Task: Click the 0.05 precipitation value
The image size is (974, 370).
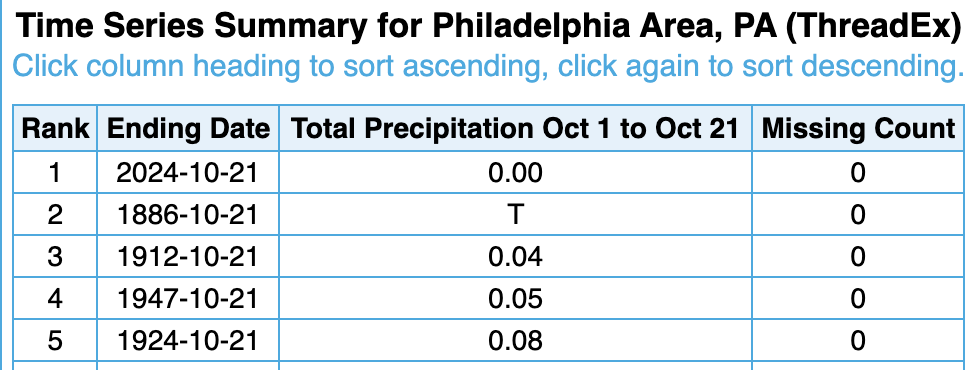Action: [515, 299]
